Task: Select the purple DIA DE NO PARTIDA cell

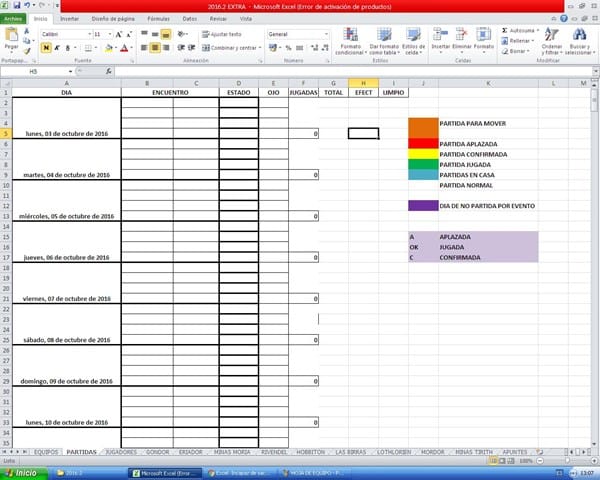Action: [423, 206]
